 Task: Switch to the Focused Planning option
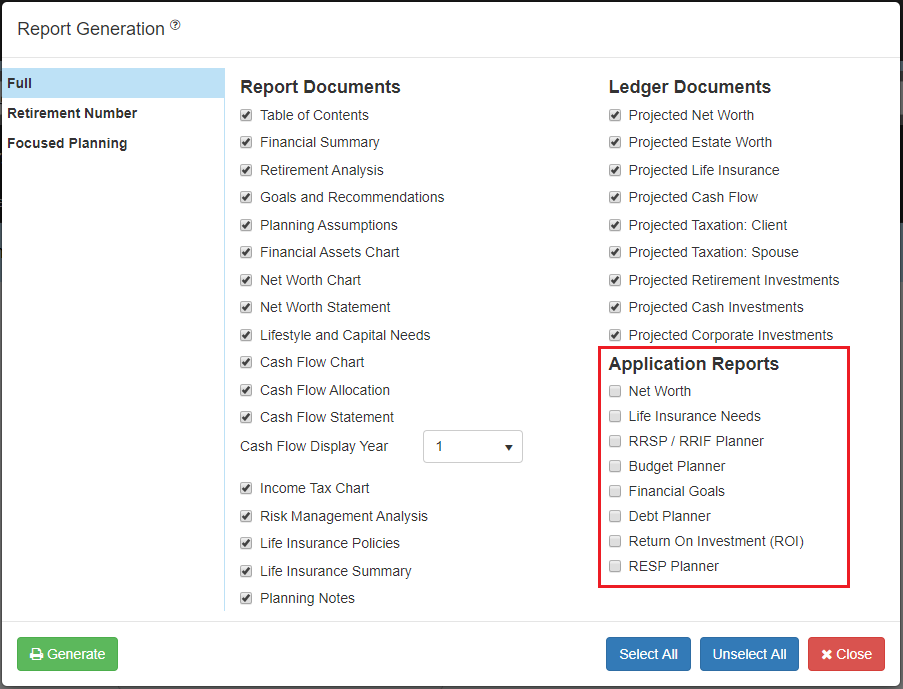click(67, 143)
